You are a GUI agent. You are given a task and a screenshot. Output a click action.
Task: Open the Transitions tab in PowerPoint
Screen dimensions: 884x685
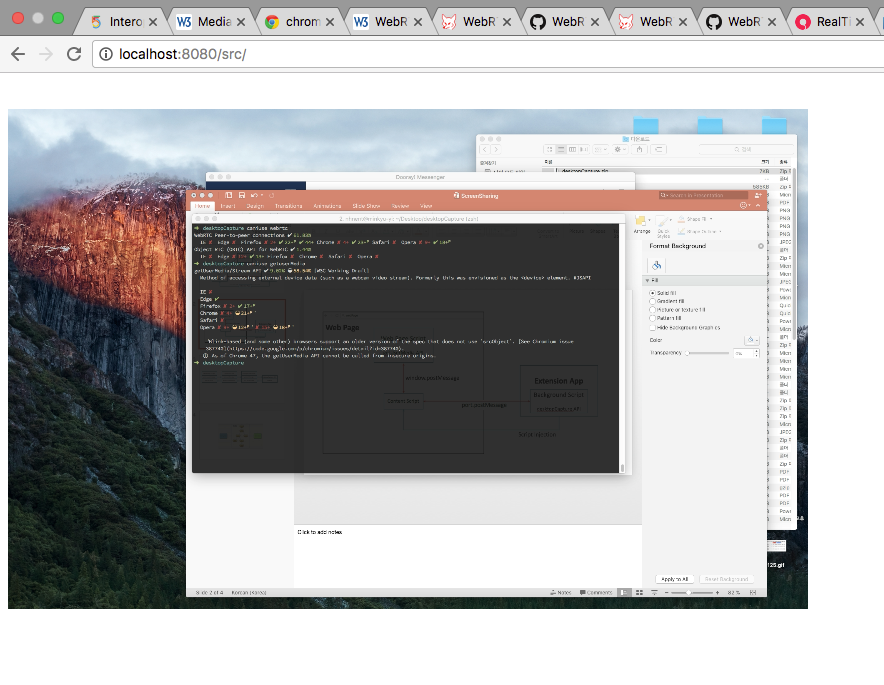click(x=289, y=206)
